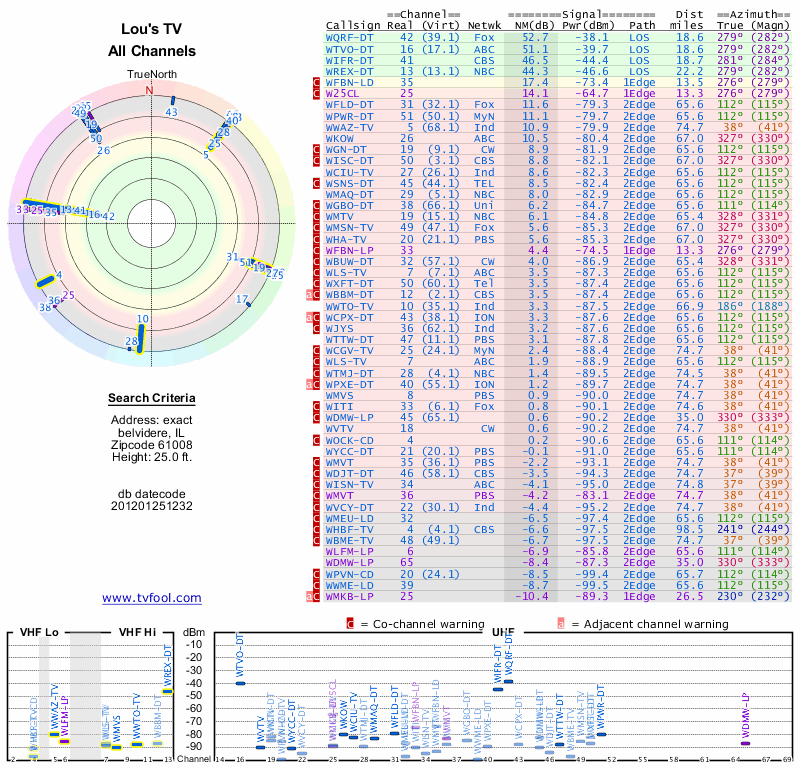Image resolution: width=800 pixels, height=768 pixels.
Task: Click the WTVO-DT bar in spectrum chart
Action: pyautogui.click(x=240, y=682)
